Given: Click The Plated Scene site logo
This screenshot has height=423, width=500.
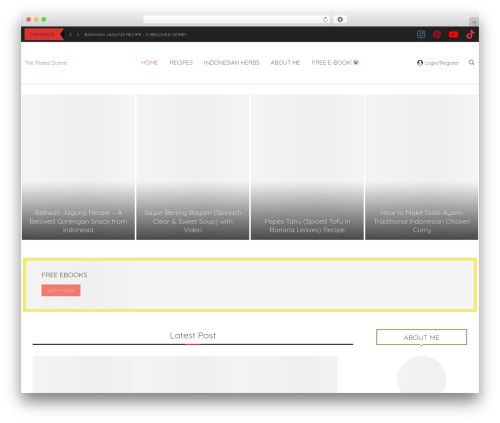Looking at the screenshot, I should click(x=46, y=63).
